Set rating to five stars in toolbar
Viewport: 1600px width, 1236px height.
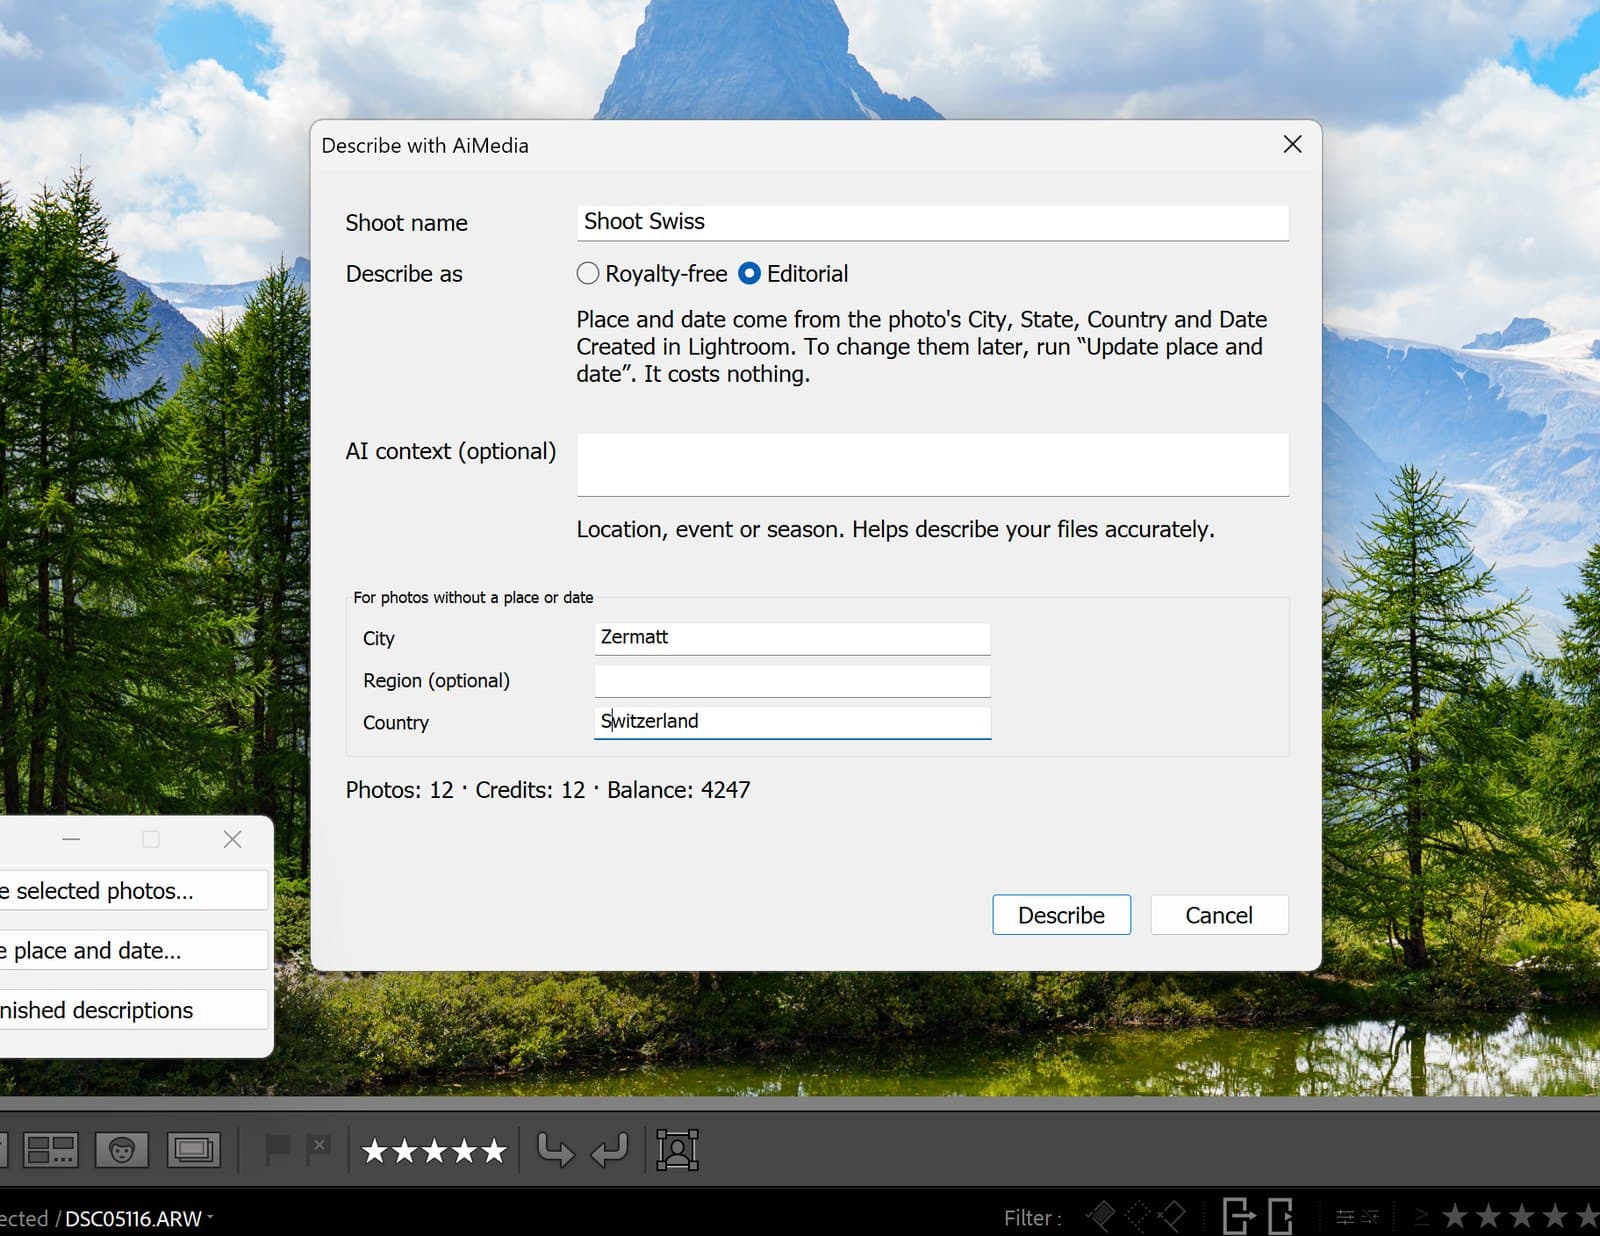pyautogui.click(x=494, y=1151)
